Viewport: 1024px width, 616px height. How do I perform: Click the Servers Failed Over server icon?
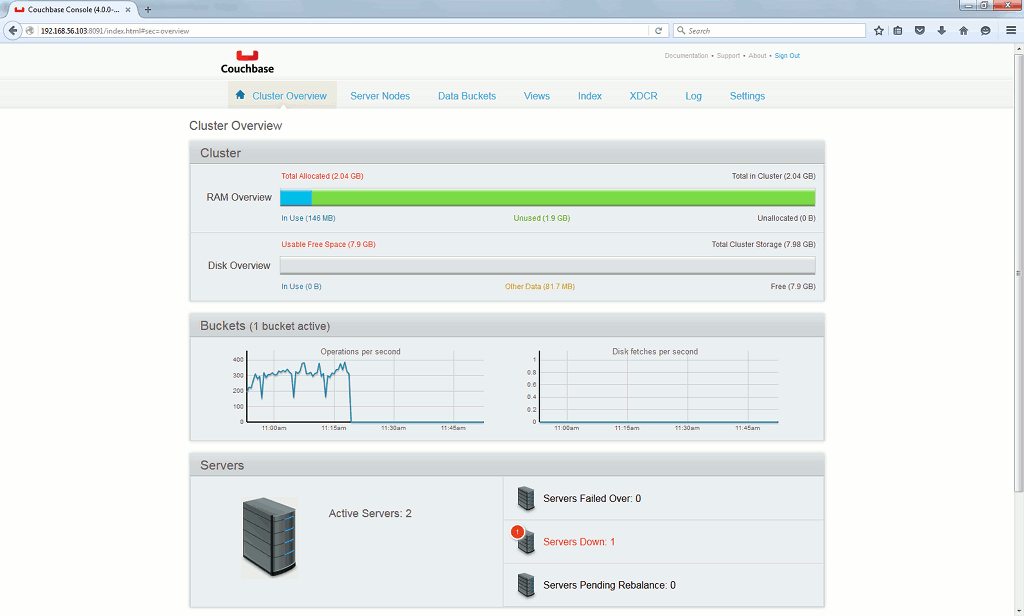[x=526, y=498]
